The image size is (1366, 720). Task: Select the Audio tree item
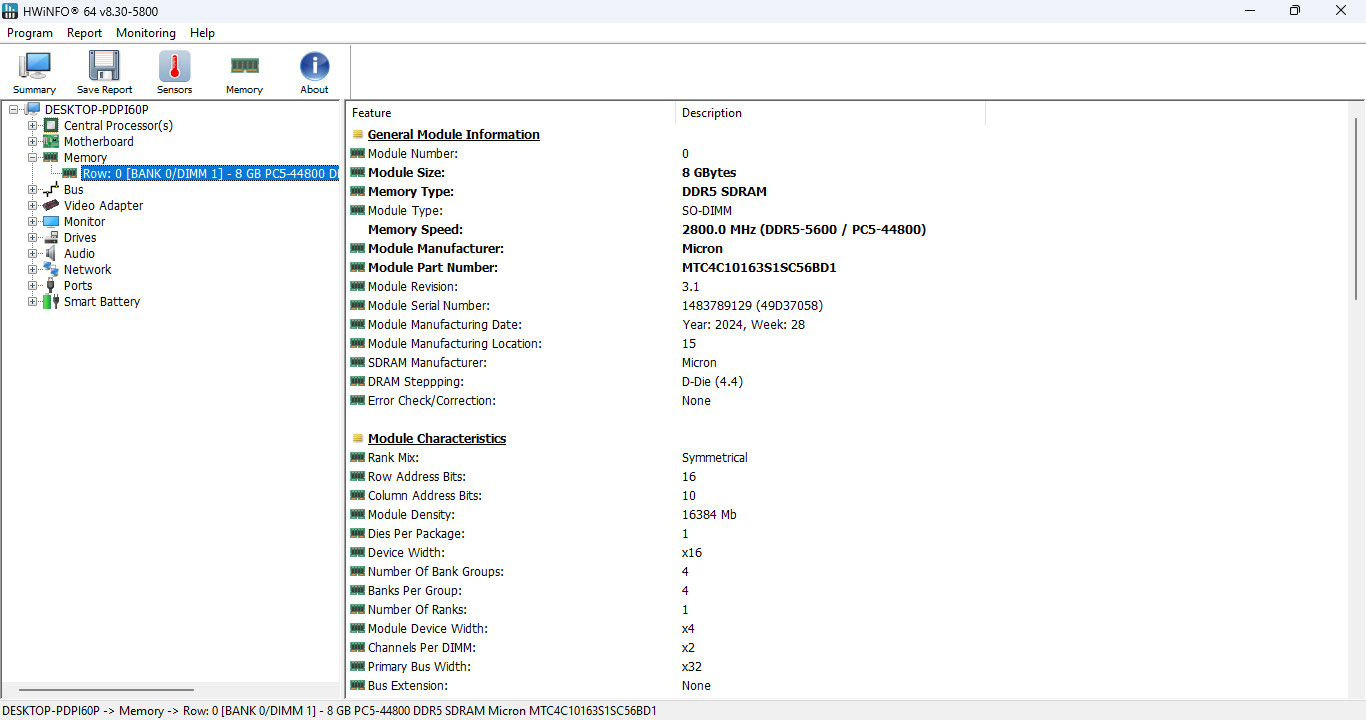(80, 253)
